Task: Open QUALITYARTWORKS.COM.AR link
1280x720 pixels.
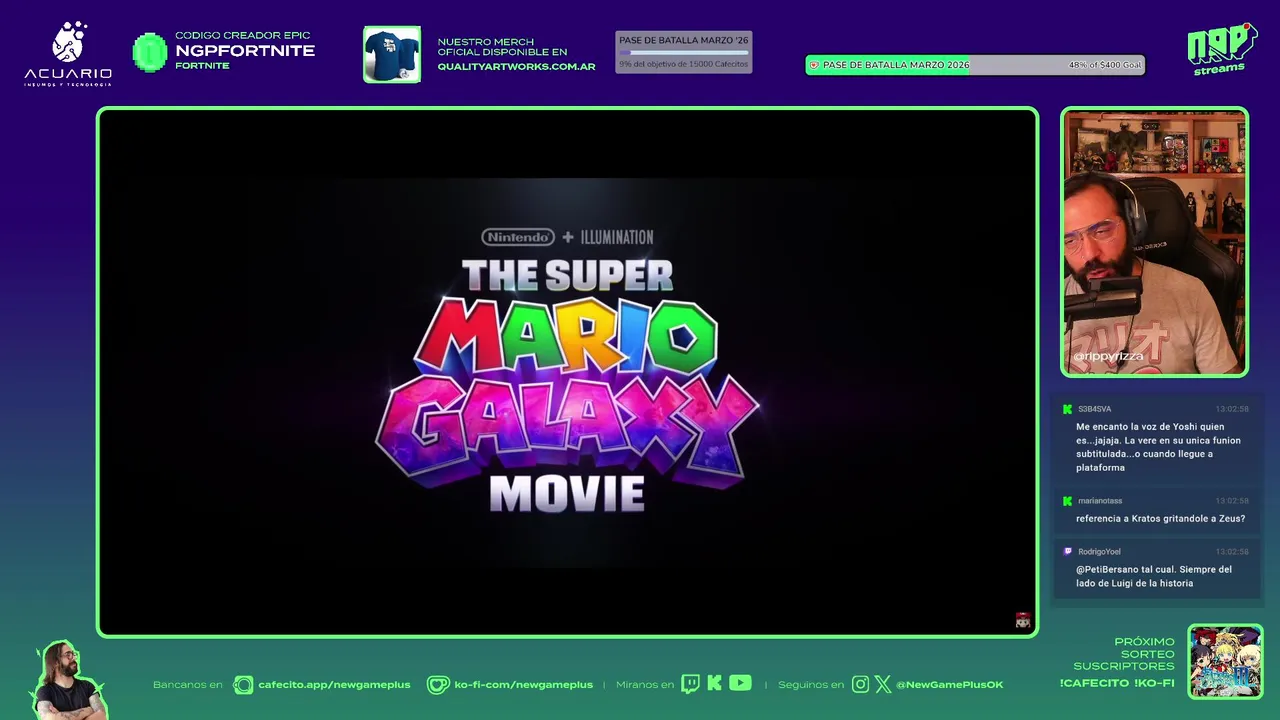Action: pos(516,67)
